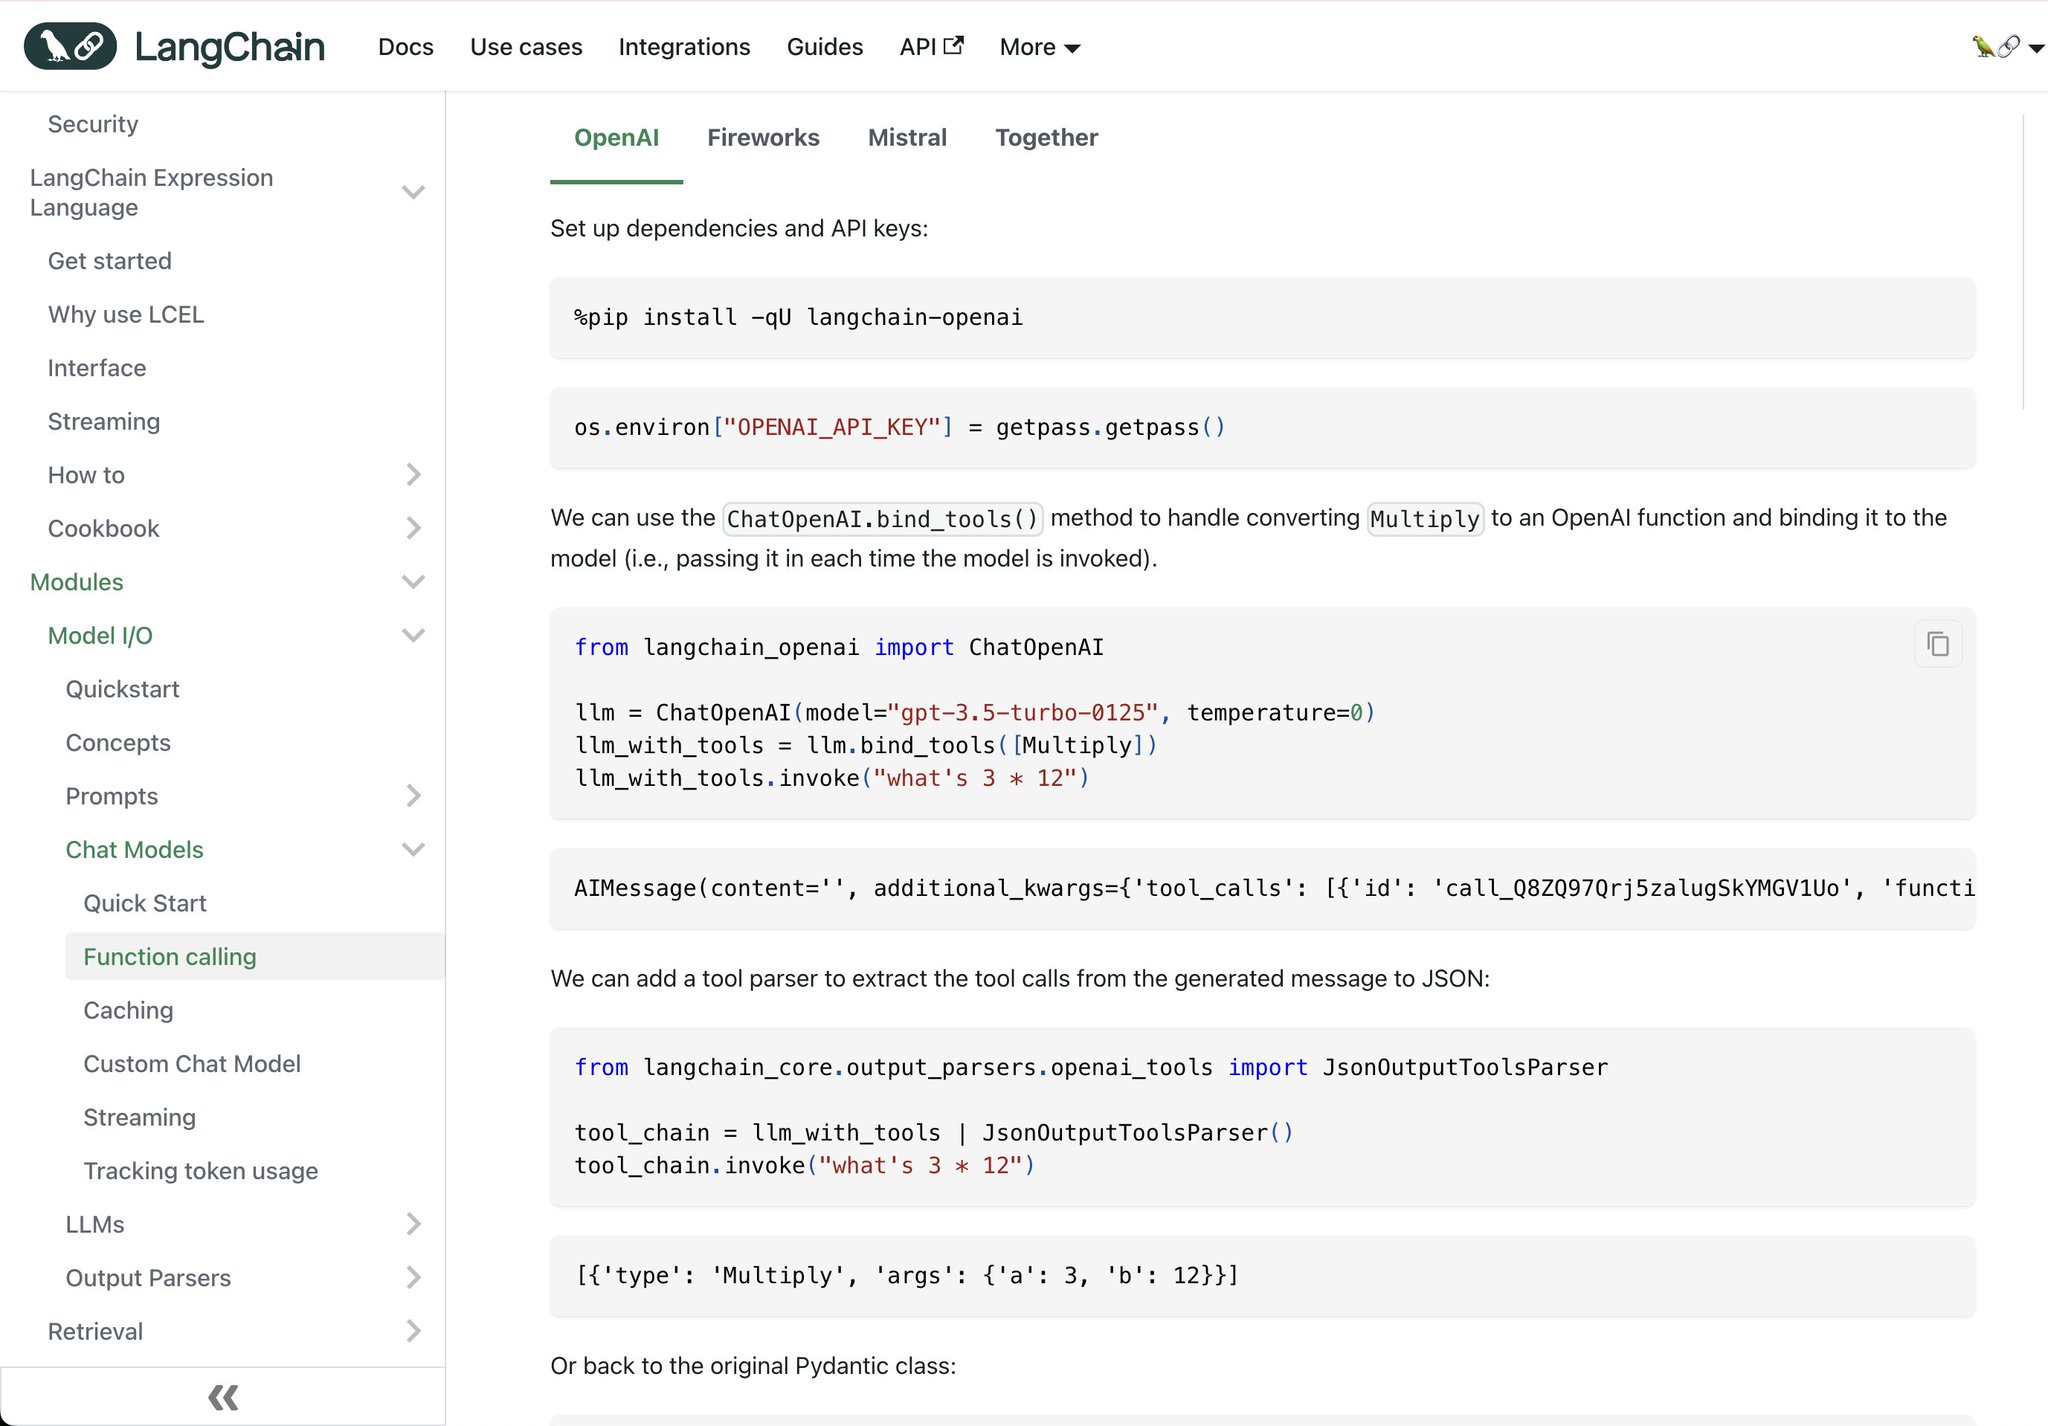Click the inline ChatOpenAI.bind_tools() code
The height and width of the screenshot is (1426, 2048).
click(882, 519)
